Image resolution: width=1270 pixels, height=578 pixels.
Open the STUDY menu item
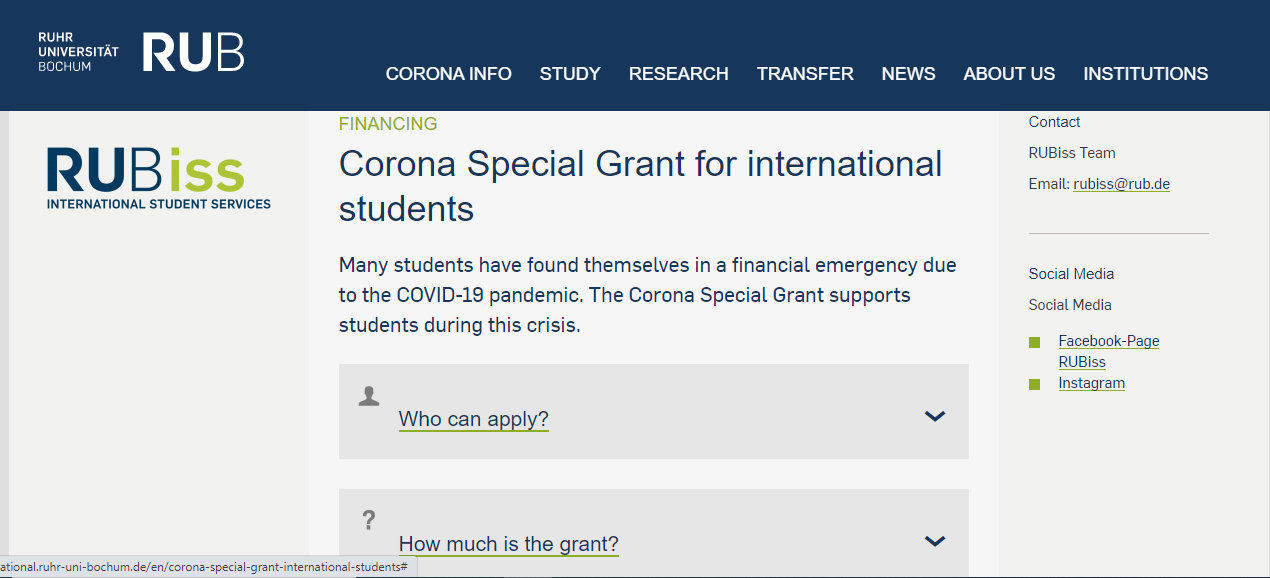[570, 74]
